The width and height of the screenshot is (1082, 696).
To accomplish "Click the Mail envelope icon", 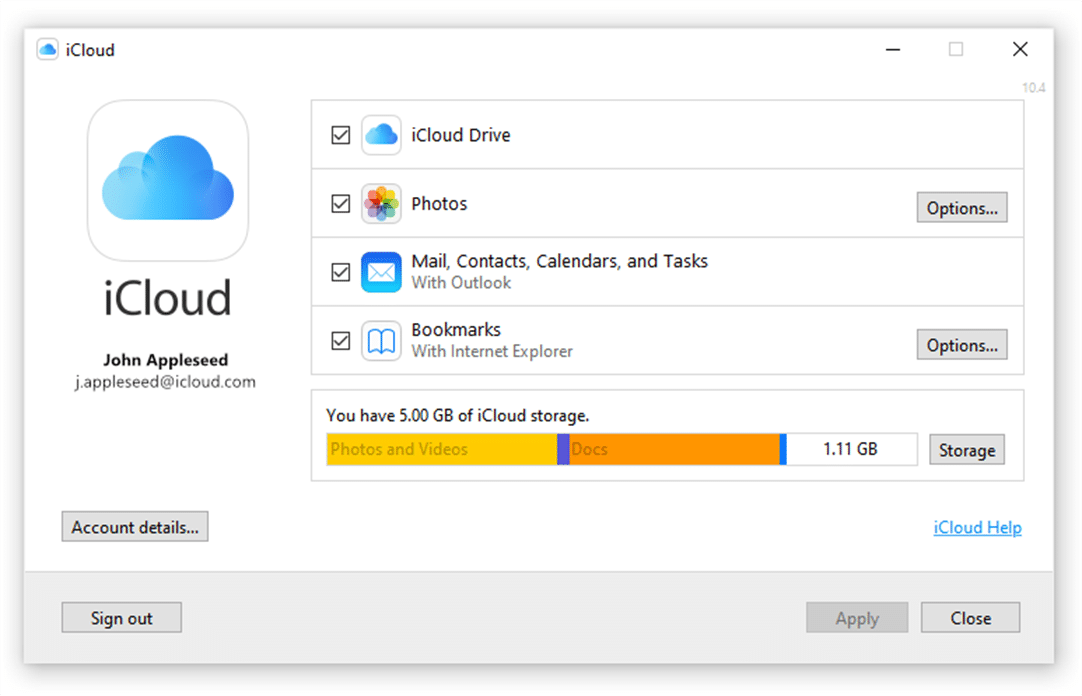I will tap(381, 272).
